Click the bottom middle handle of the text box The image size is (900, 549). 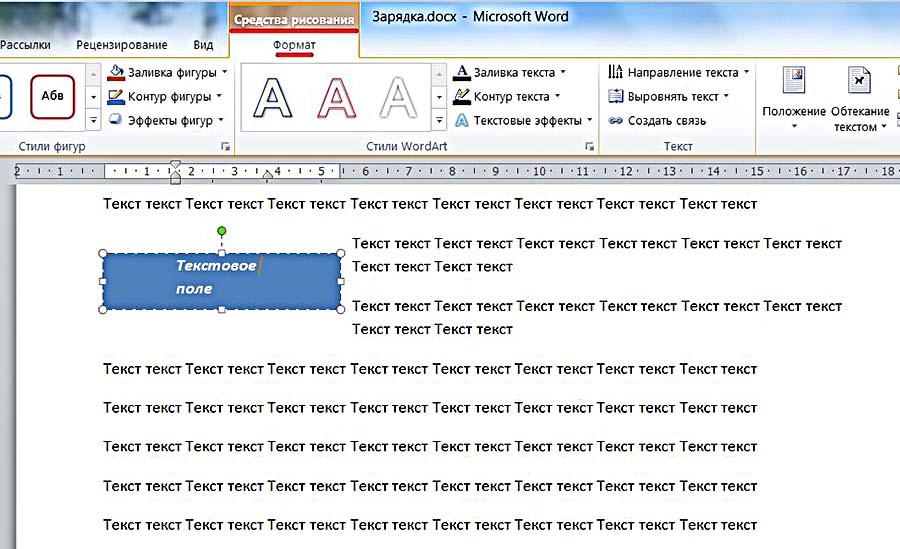(x=222, y=310)
